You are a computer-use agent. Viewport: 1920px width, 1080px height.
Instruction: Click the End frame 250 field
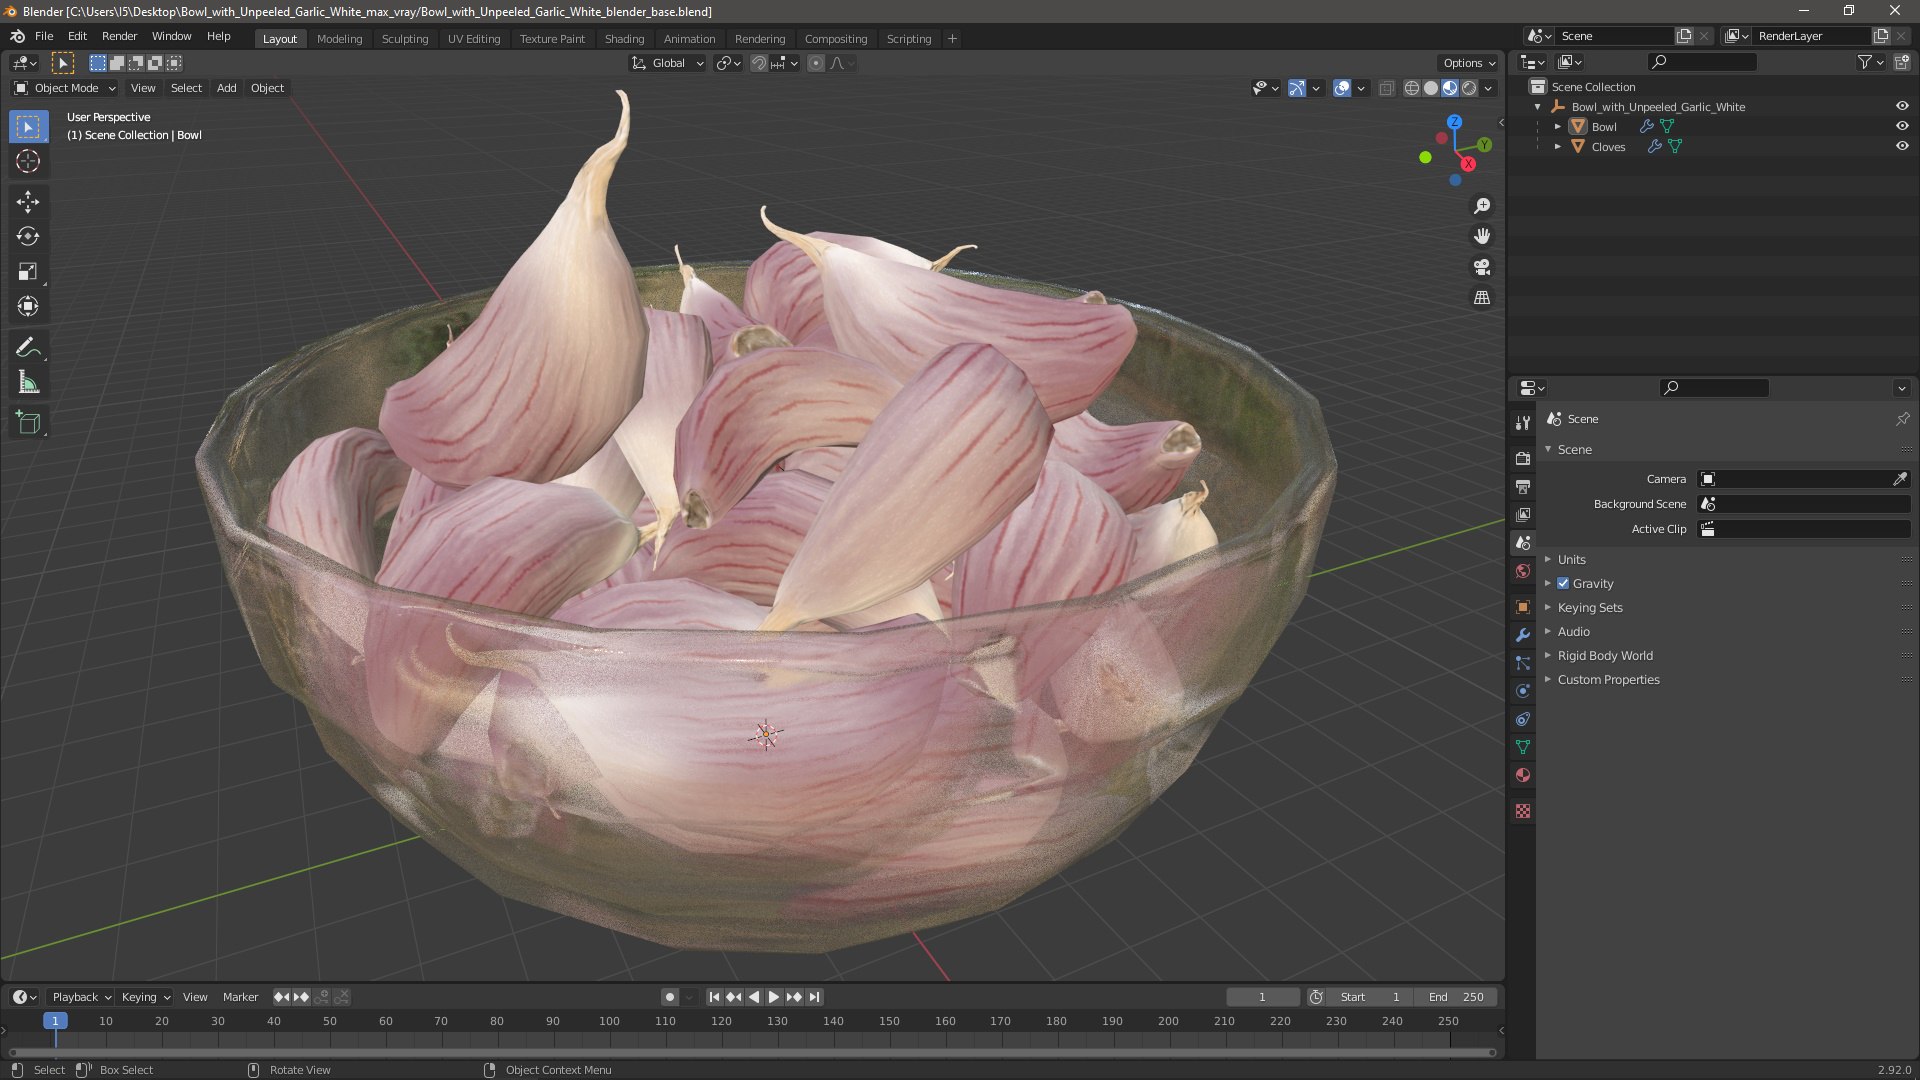[x=1456, y=997]
